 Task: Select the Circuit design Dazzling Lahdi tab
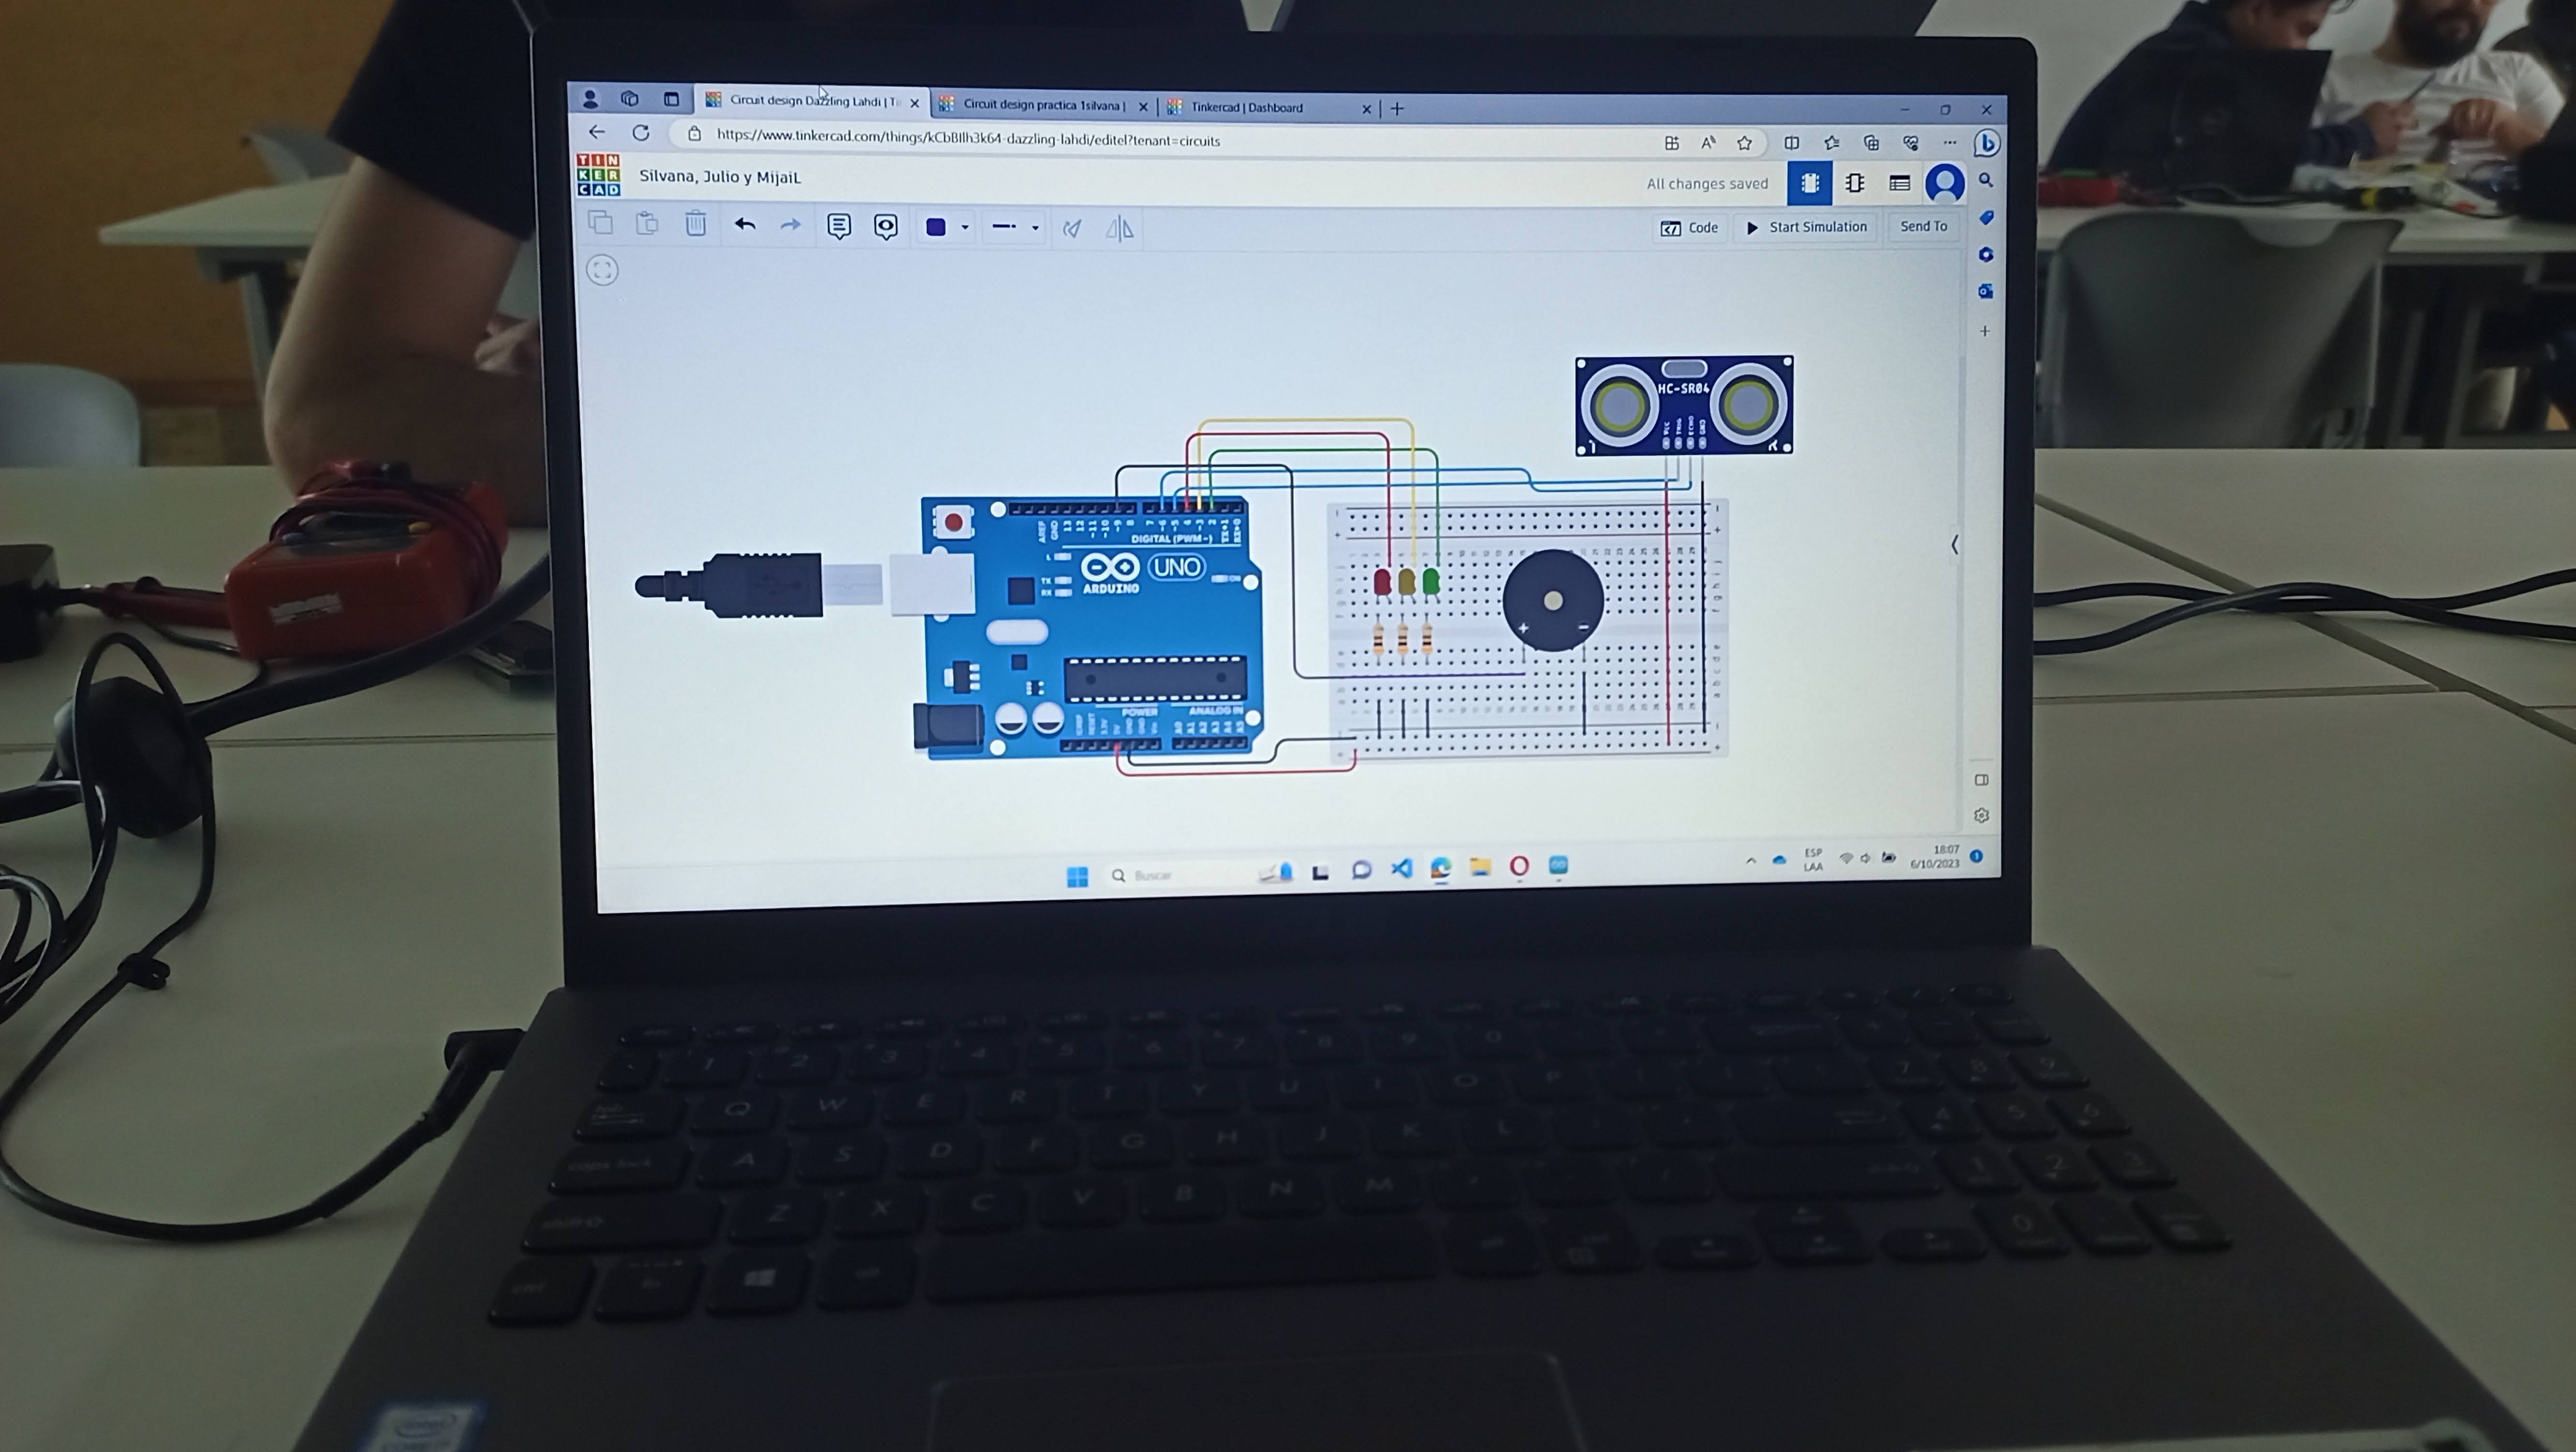(x=812, y=101)
